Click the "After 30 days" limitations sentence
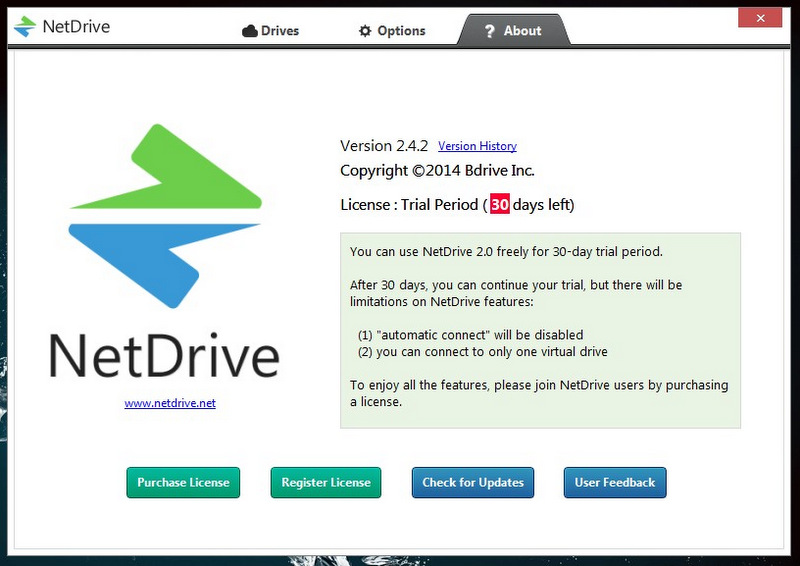This screenshot has width=800, height=566. point(516,293)
